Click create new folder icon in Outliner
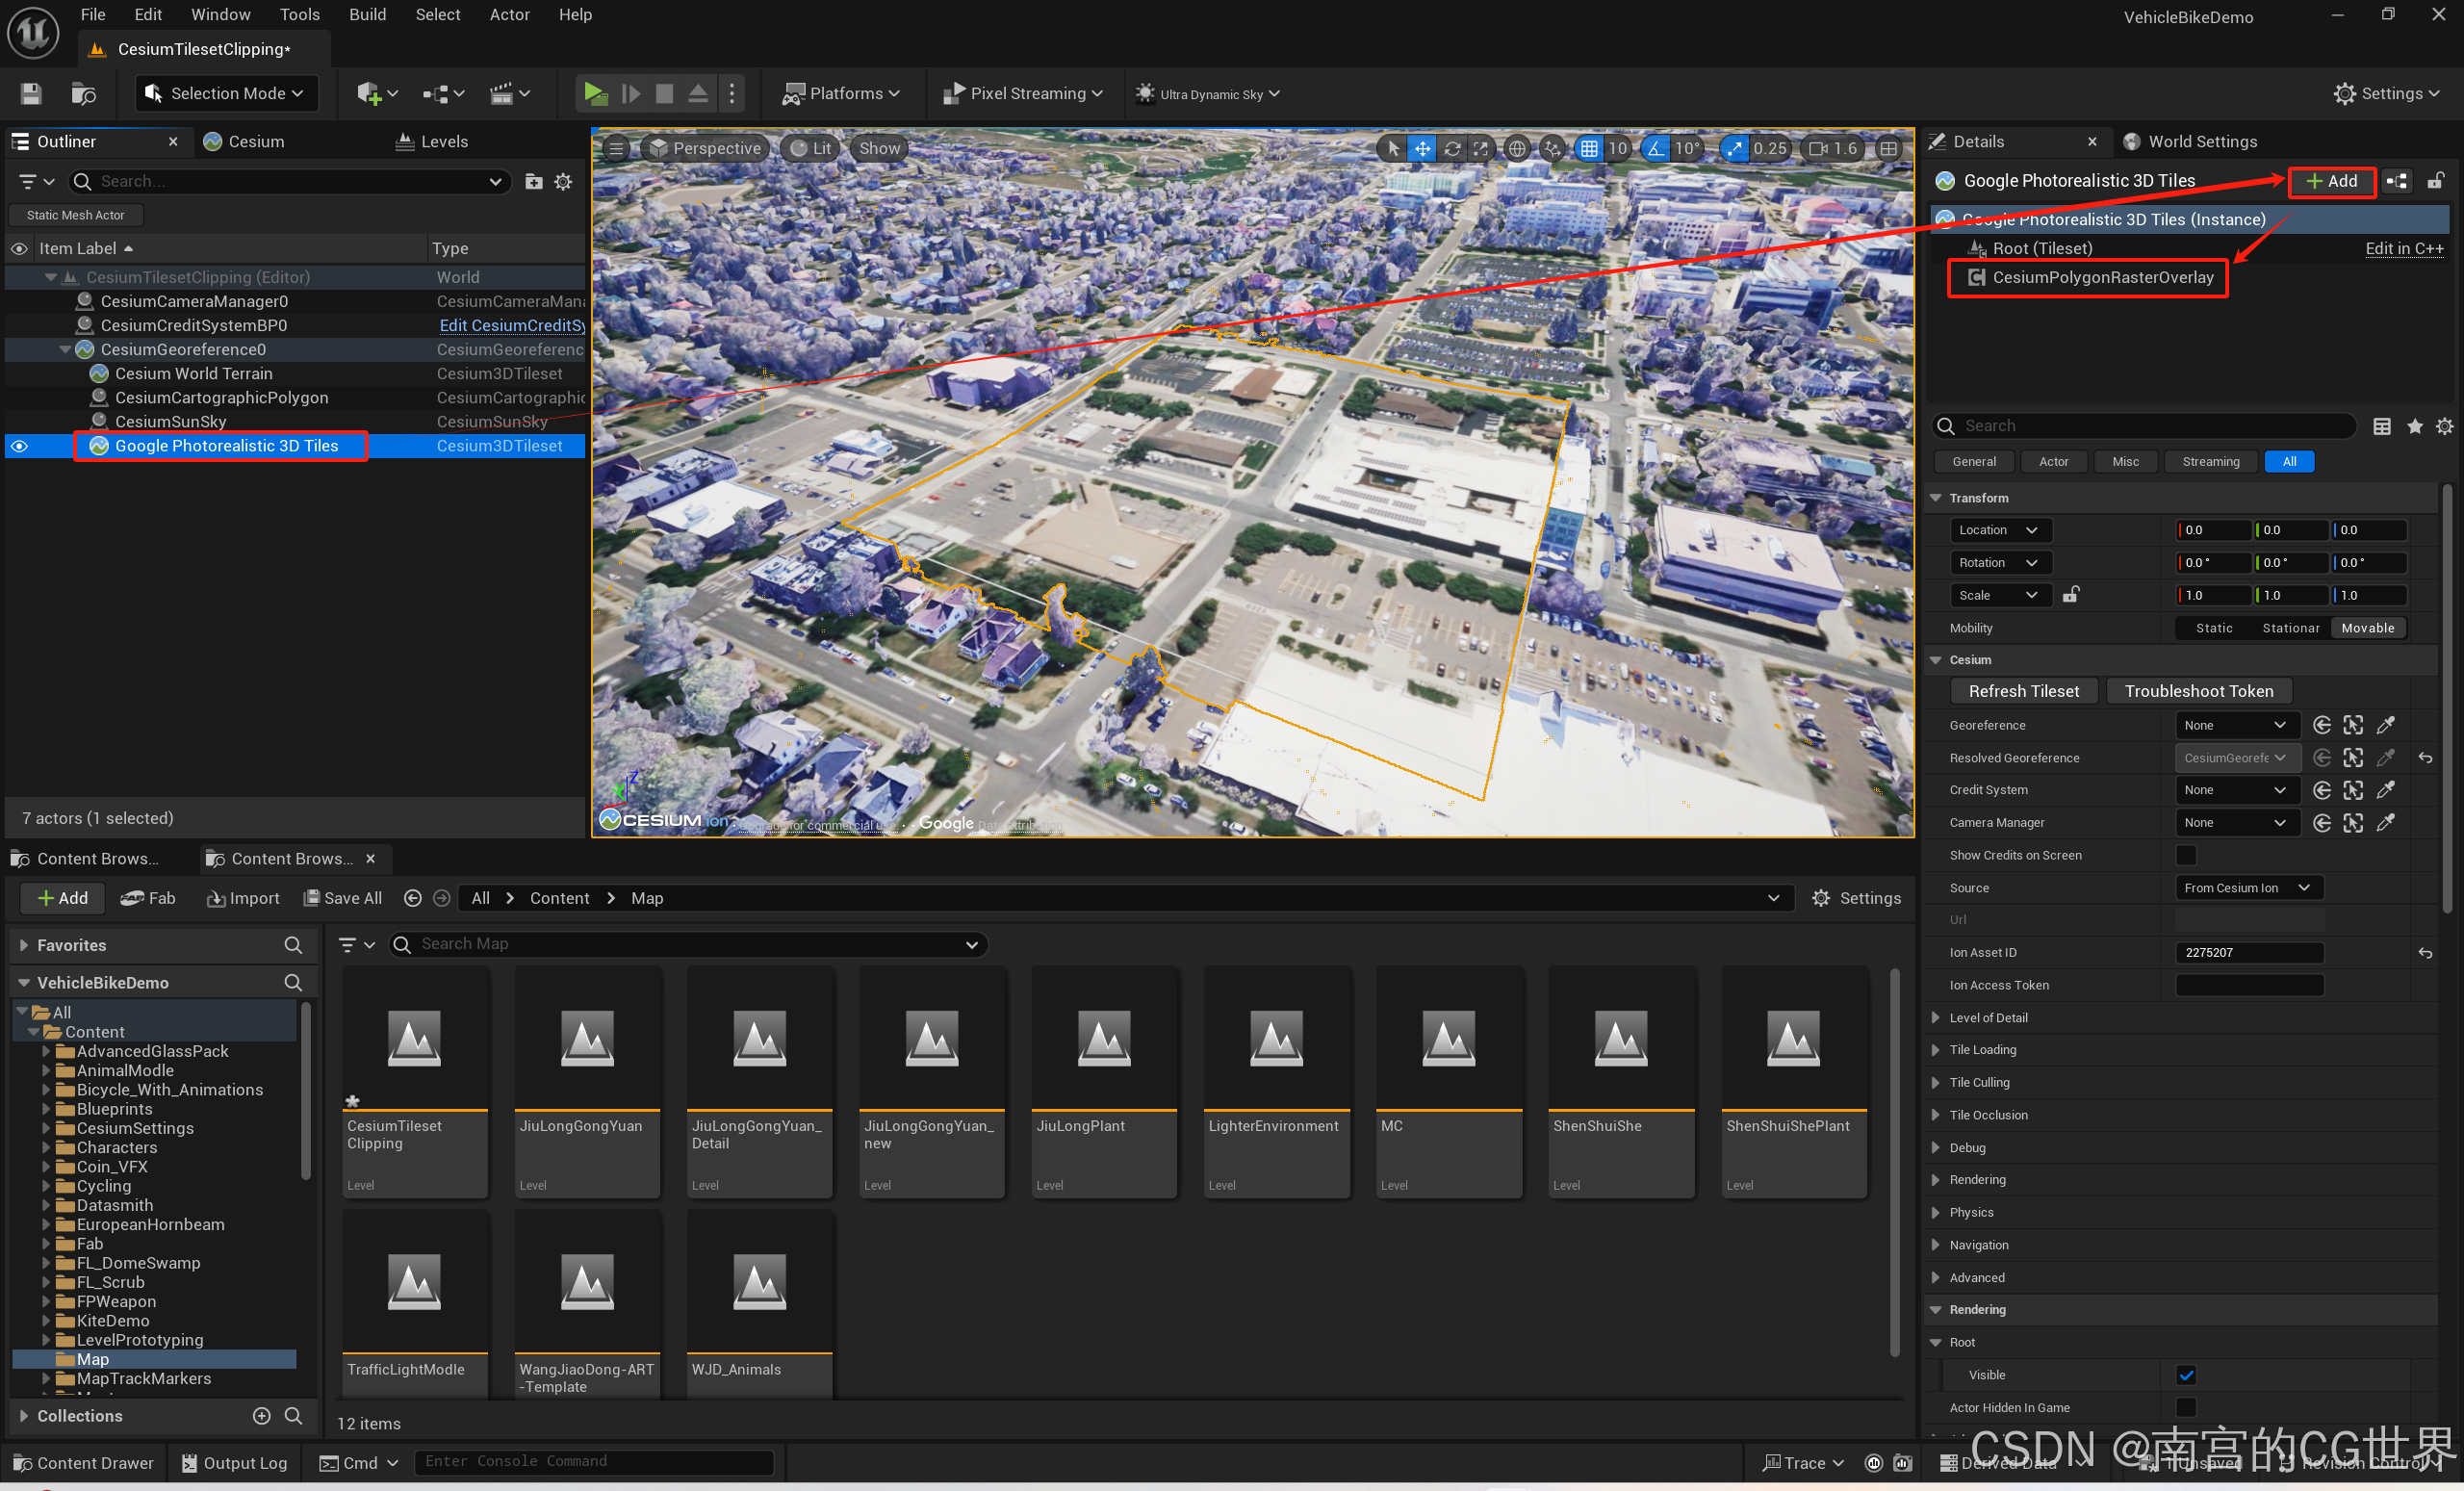 (x=534, y=181)
